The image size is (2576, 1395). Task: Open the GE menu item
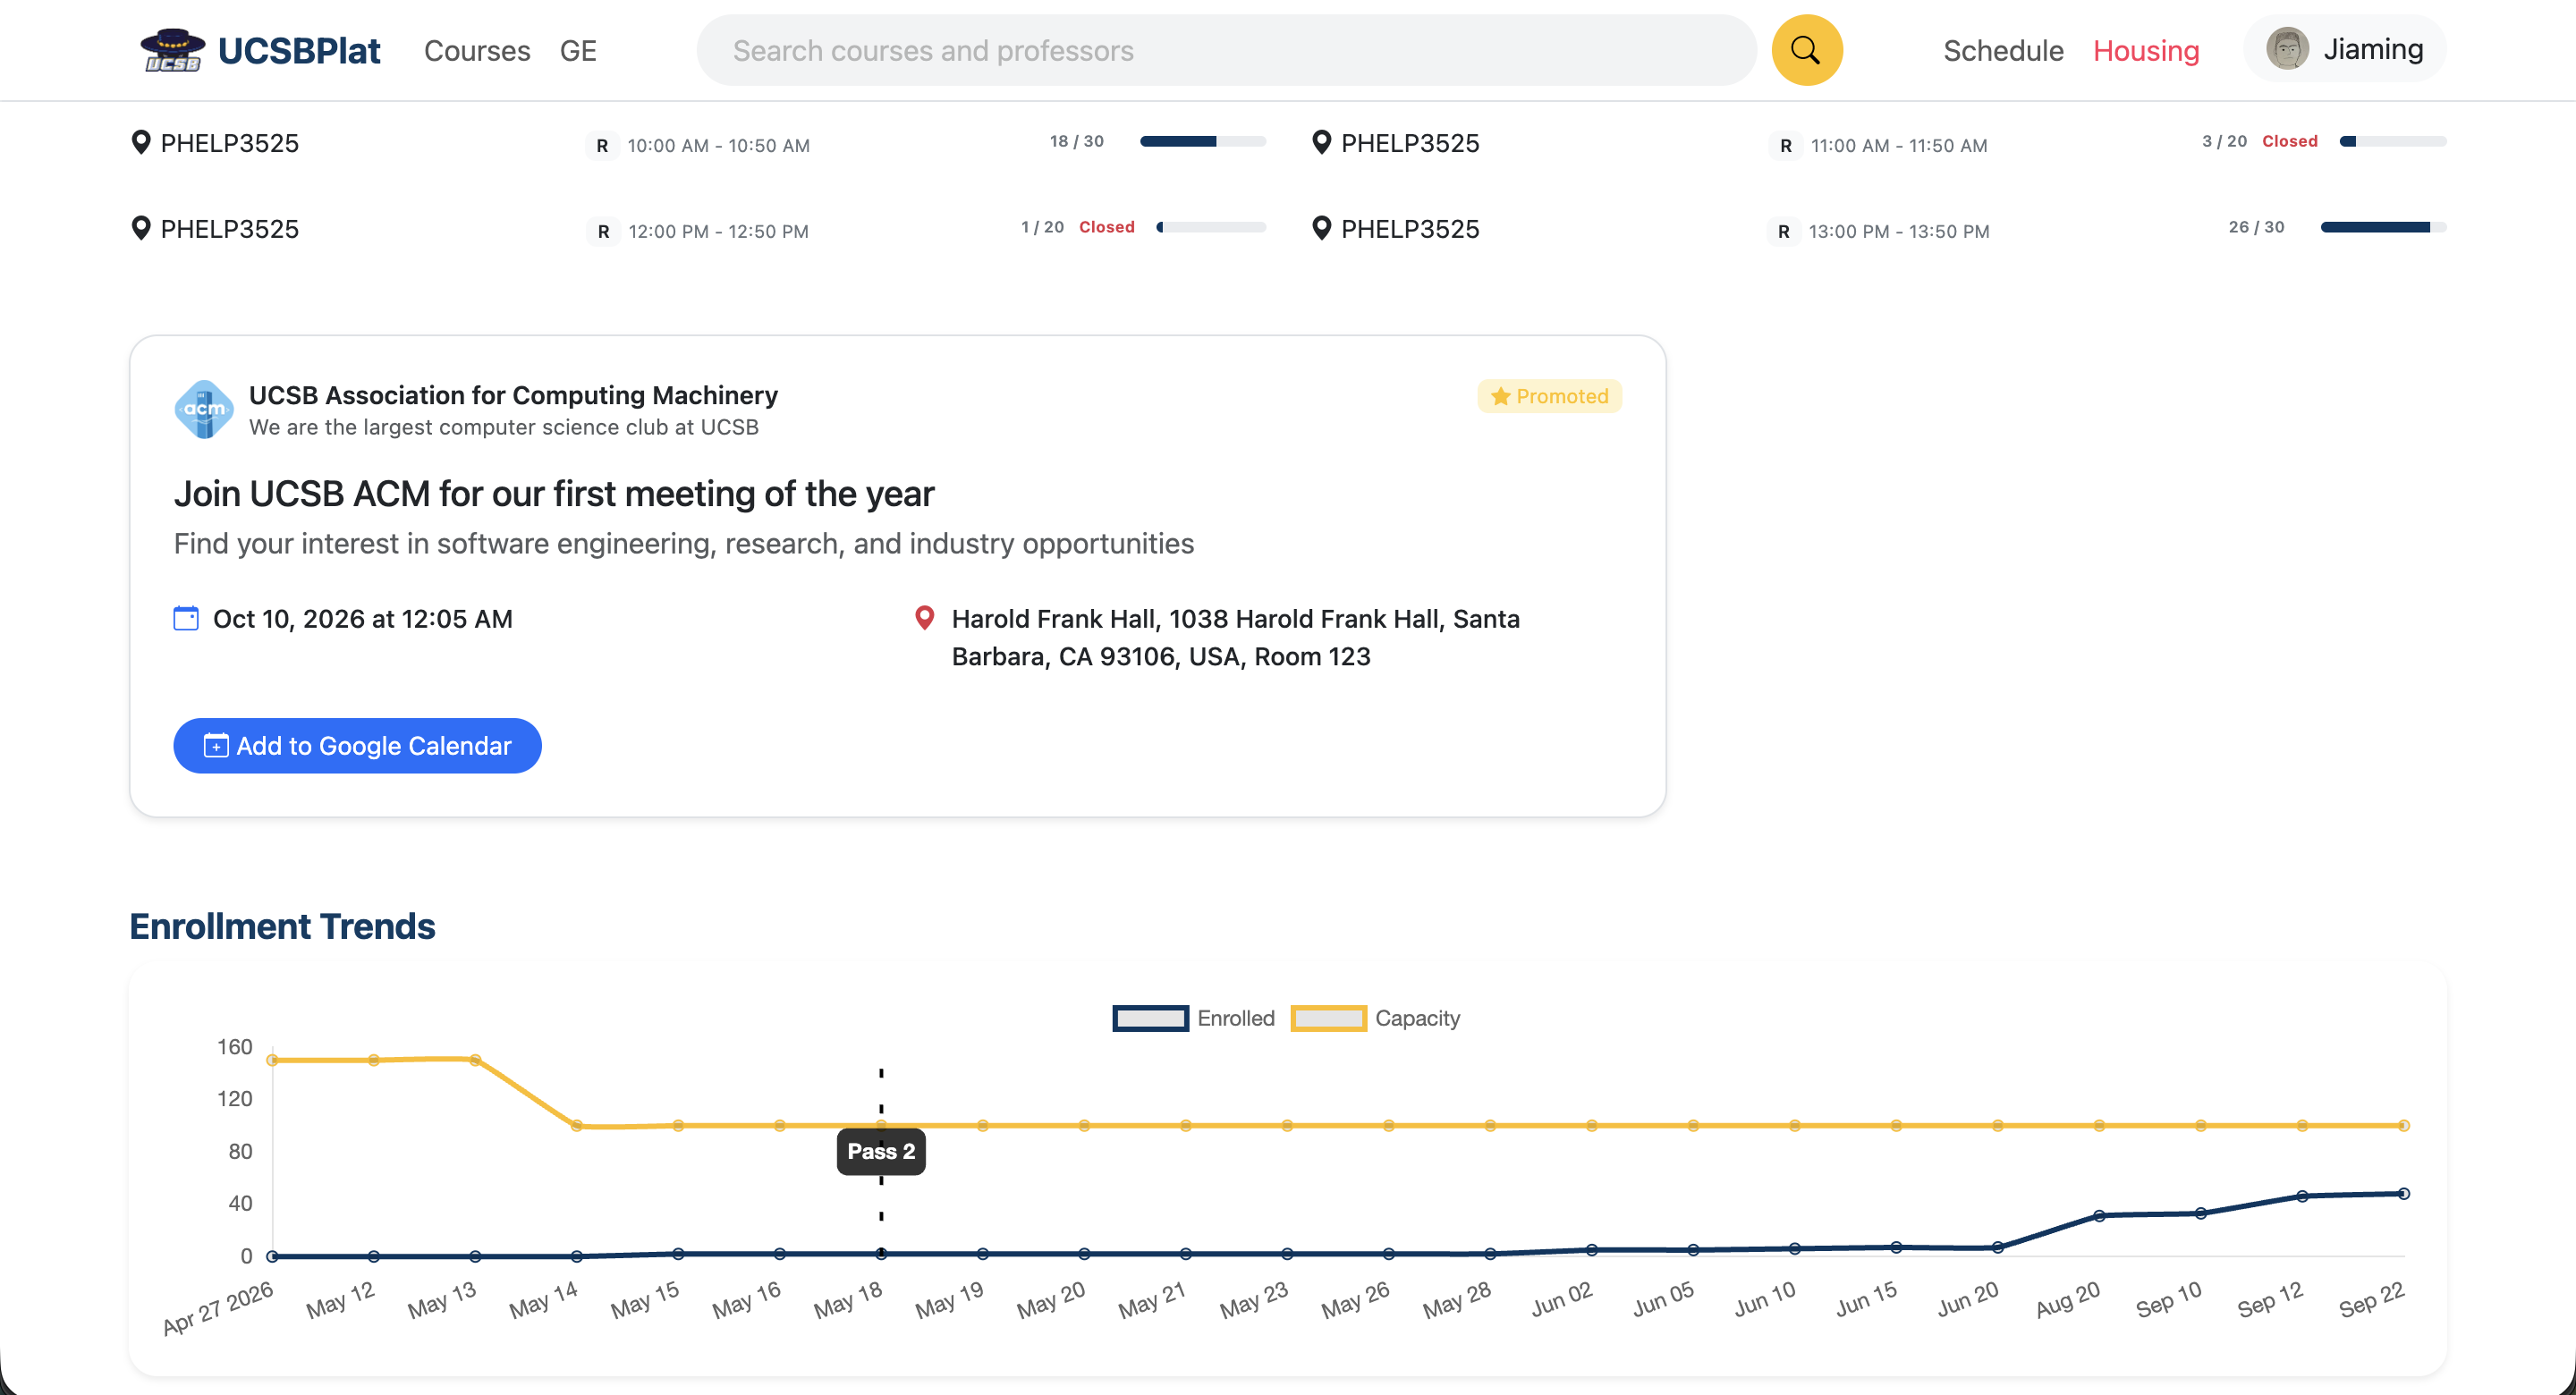pos(578,50)
